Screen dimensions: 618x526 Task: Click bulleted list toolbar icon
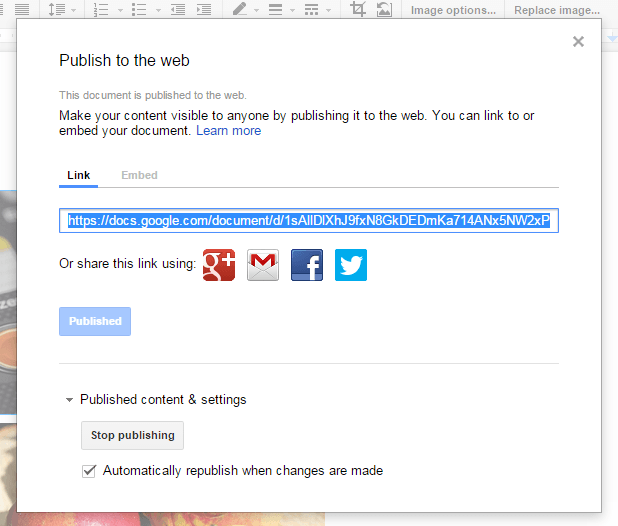139,9
